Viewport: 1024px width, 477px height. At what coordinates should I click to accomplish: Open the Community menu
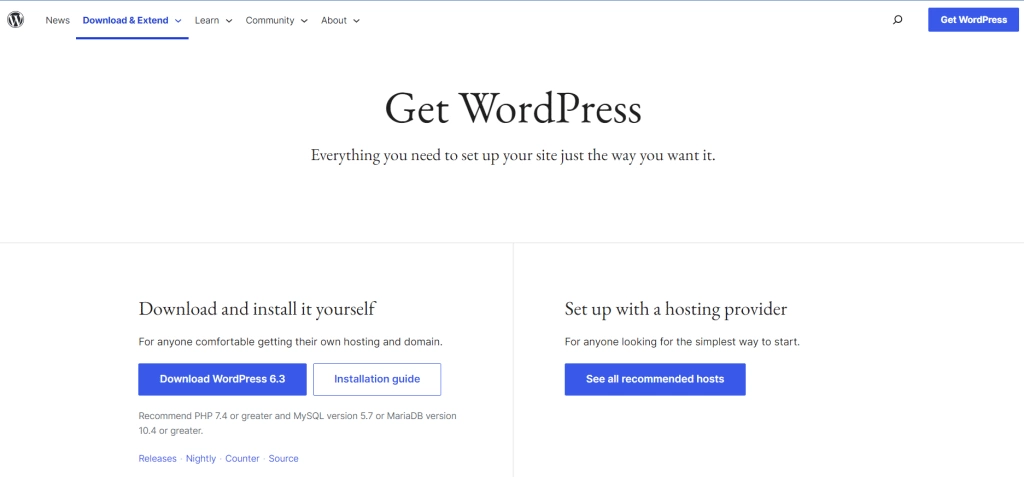tap(270, 20)
